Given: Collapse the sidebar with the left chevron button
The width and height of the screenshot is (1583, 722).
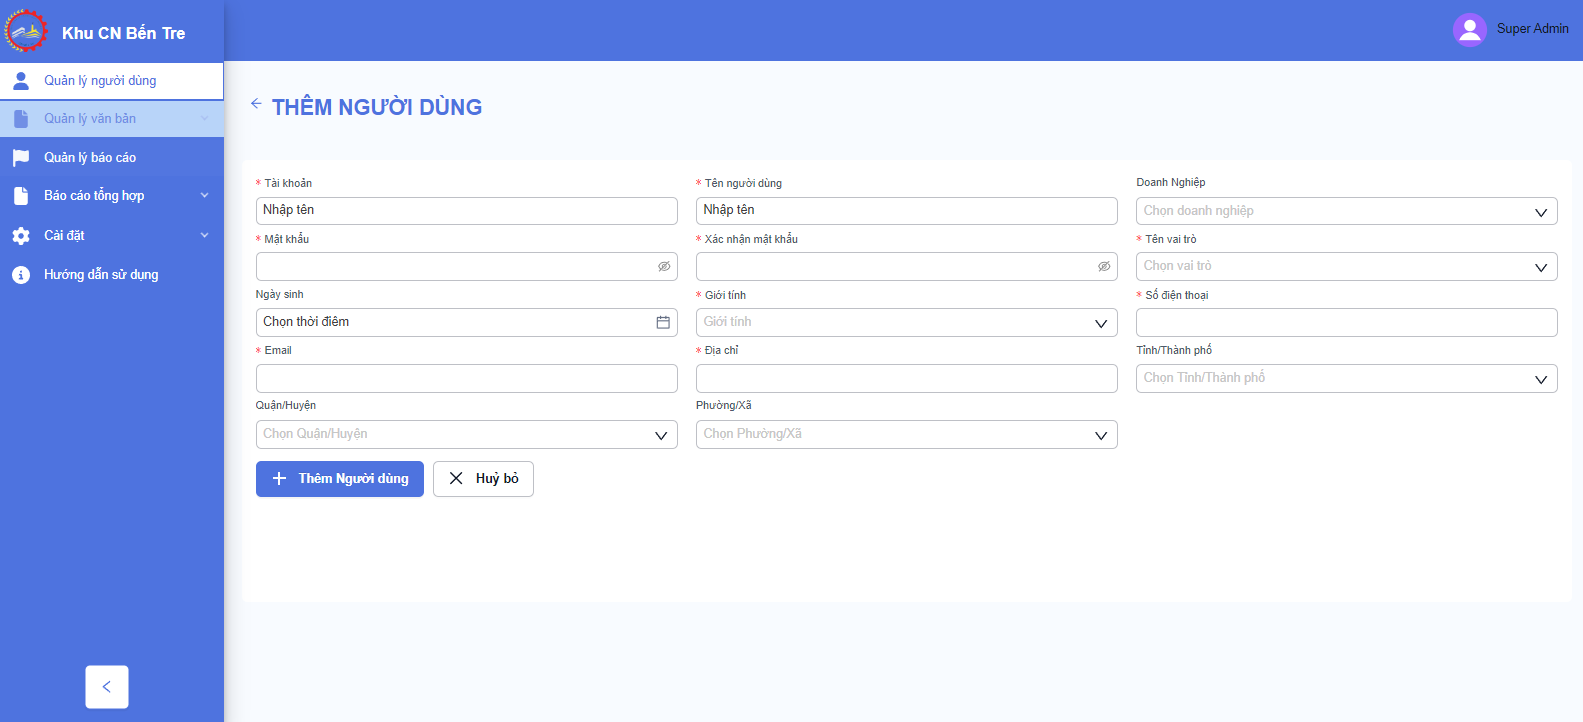Looking at the screenshot, I should pos(107,687).
